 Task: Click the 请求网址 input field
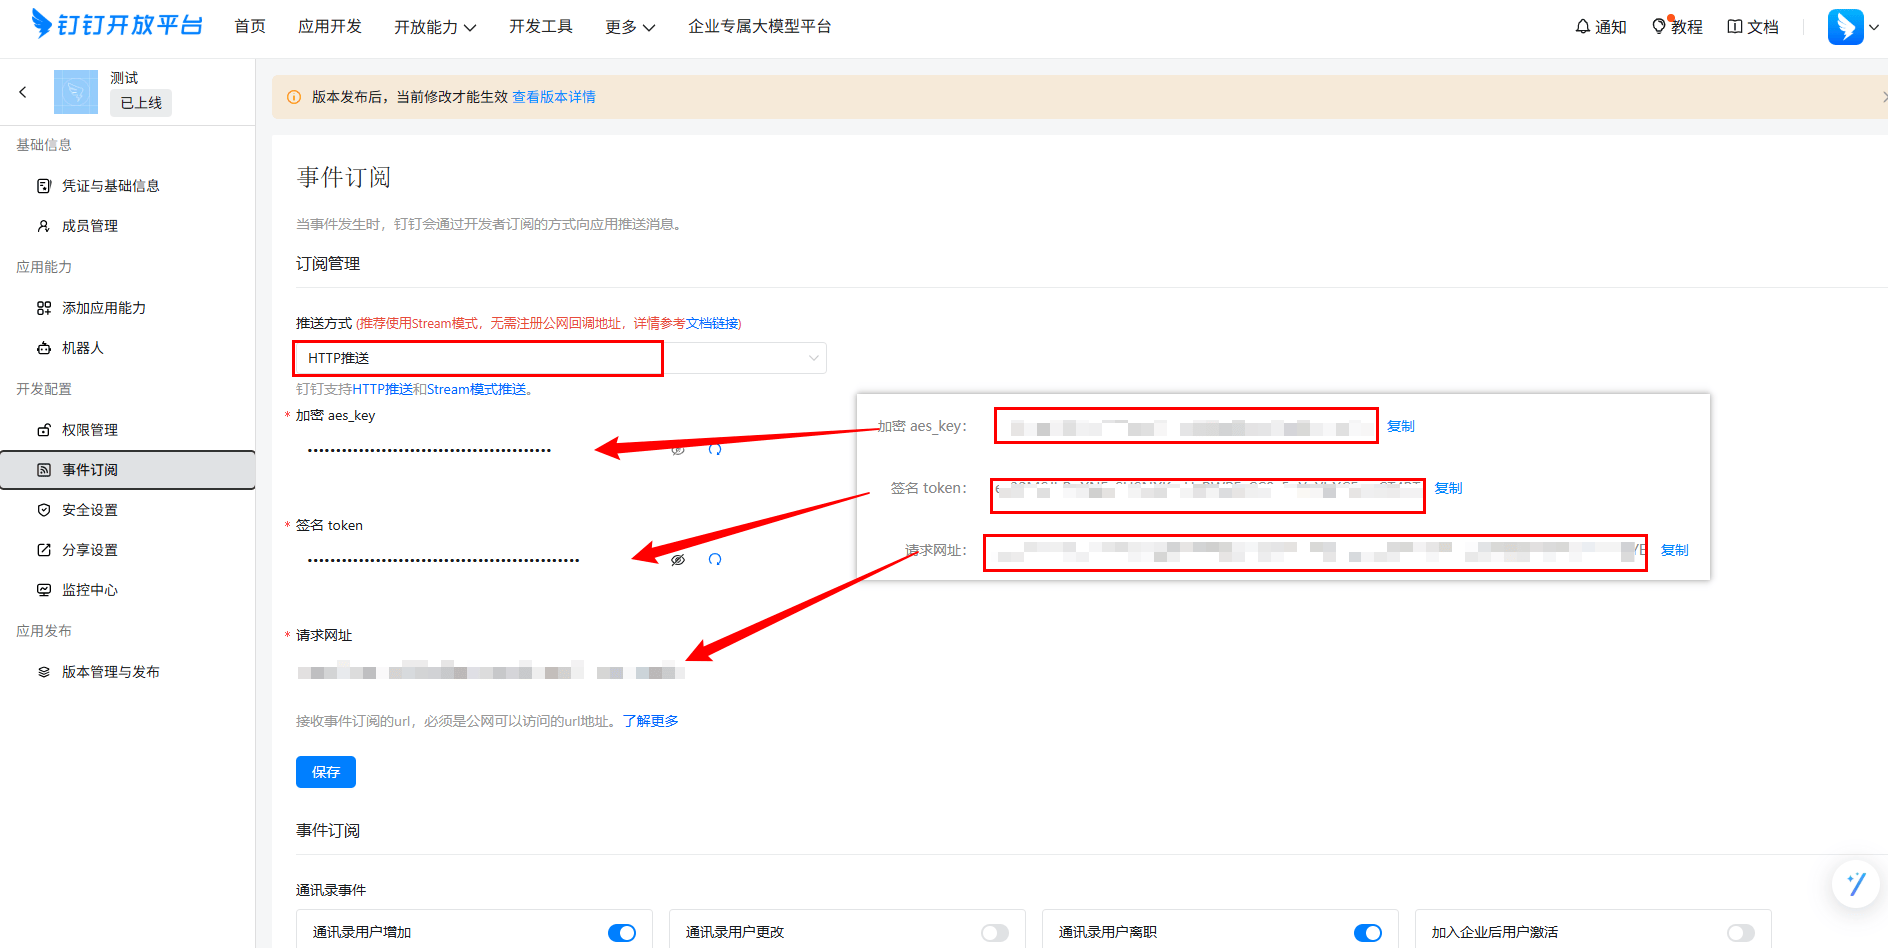[x=490, y=672]
